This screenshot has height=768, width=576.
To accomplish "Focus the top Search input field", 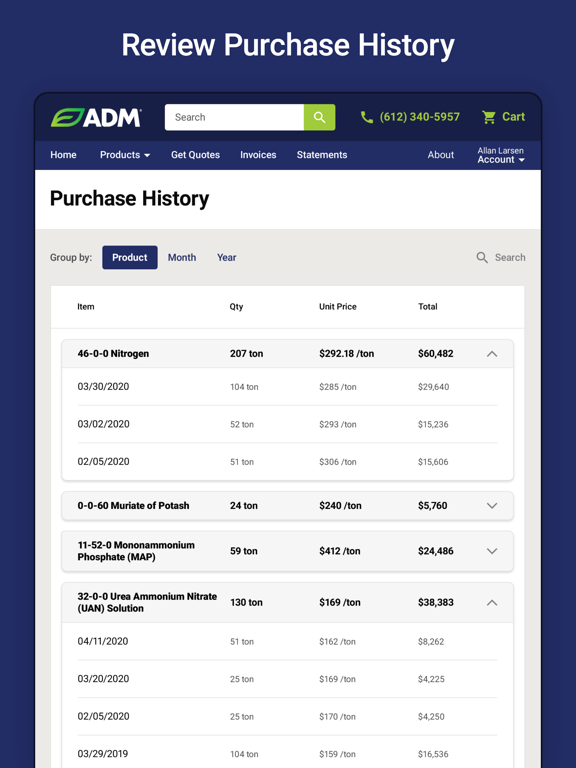I will [x=234, y=117].
